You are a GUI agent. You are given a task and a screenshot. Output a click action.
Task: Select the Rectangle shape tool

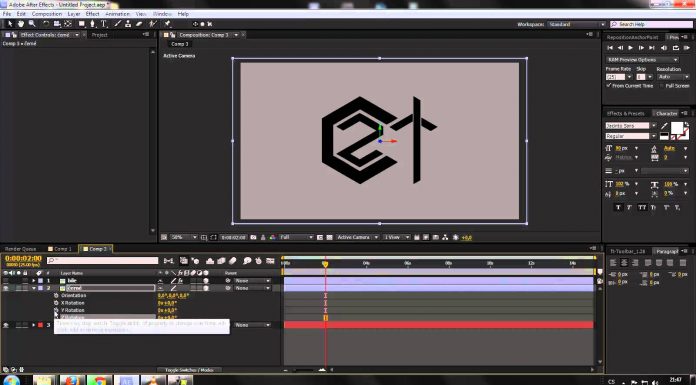(x=82, y=24)
